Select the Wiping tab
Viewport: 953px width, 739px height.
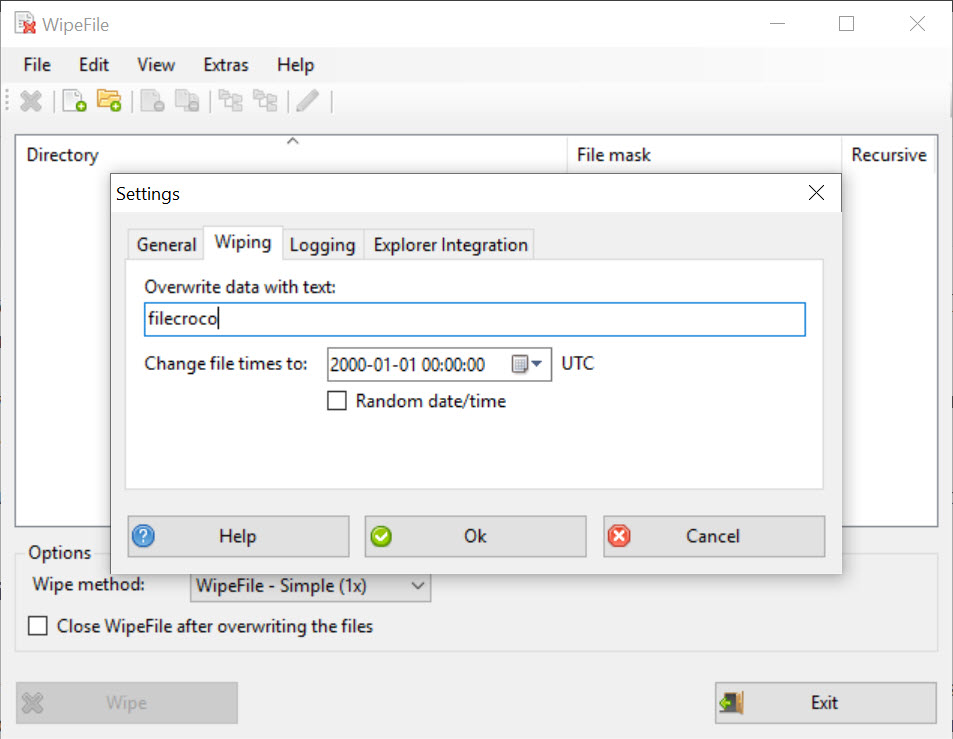click(x=243, y=242)
